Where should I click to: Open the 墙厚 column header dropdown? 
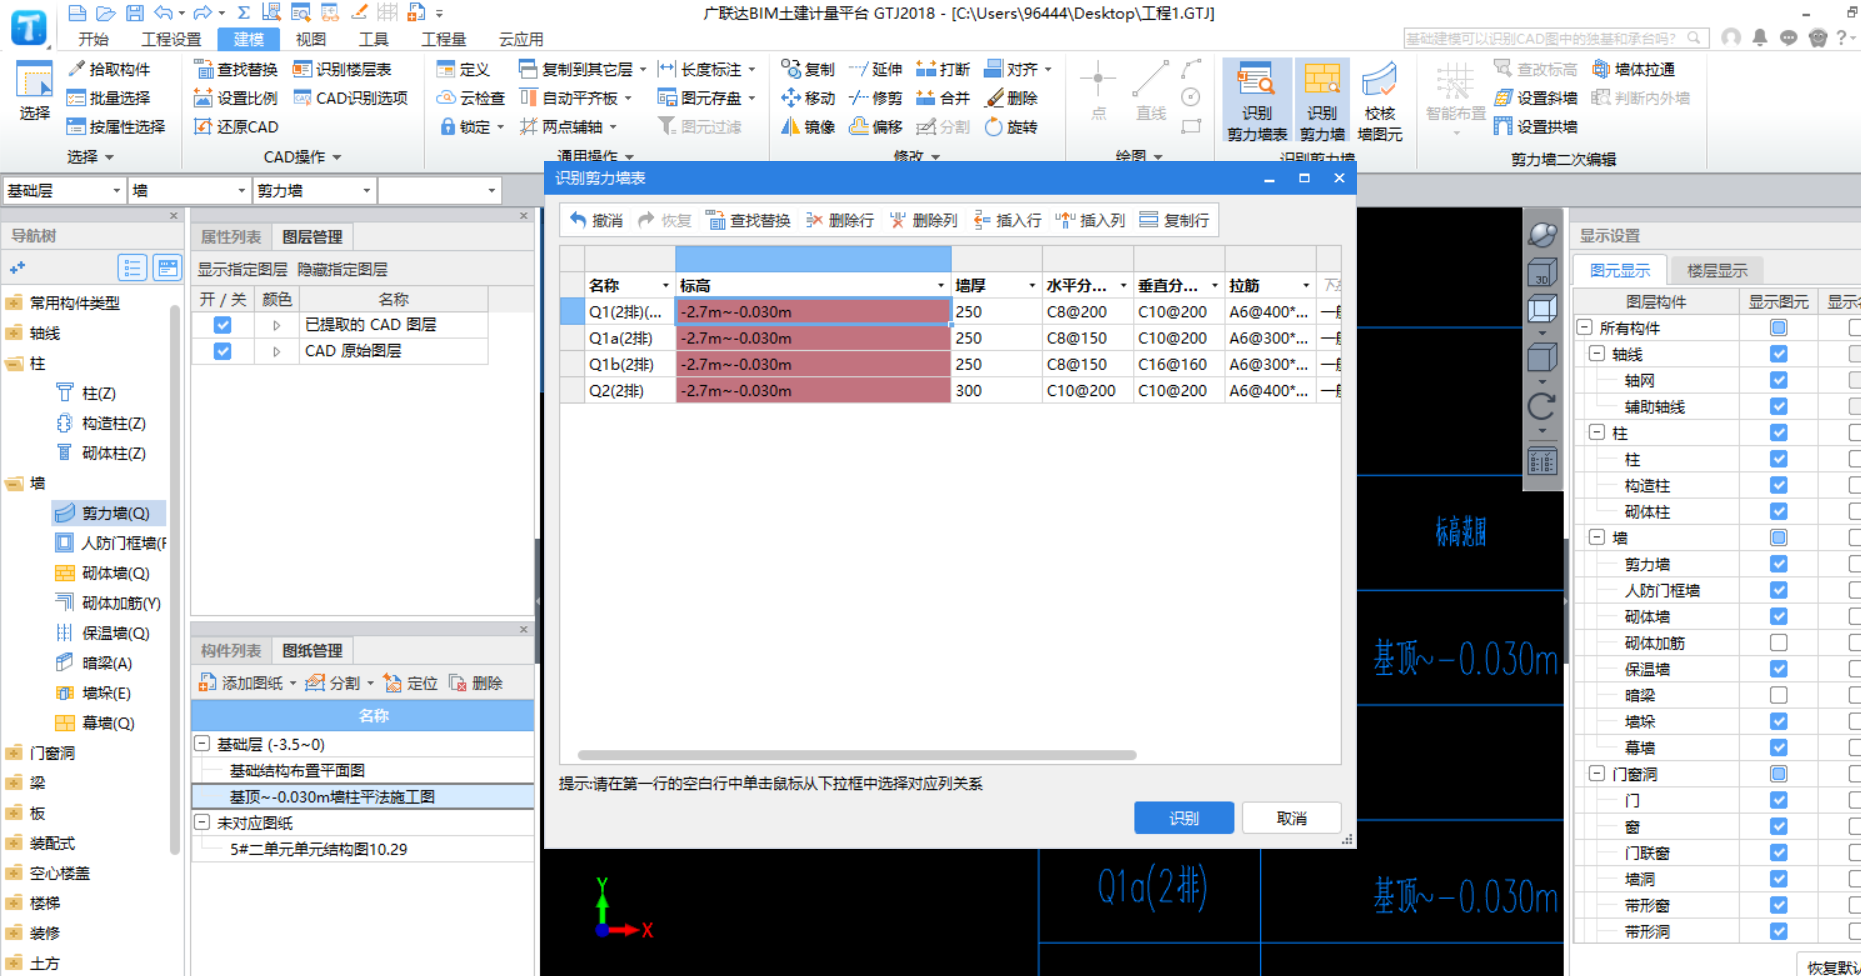click(1031, 286)
